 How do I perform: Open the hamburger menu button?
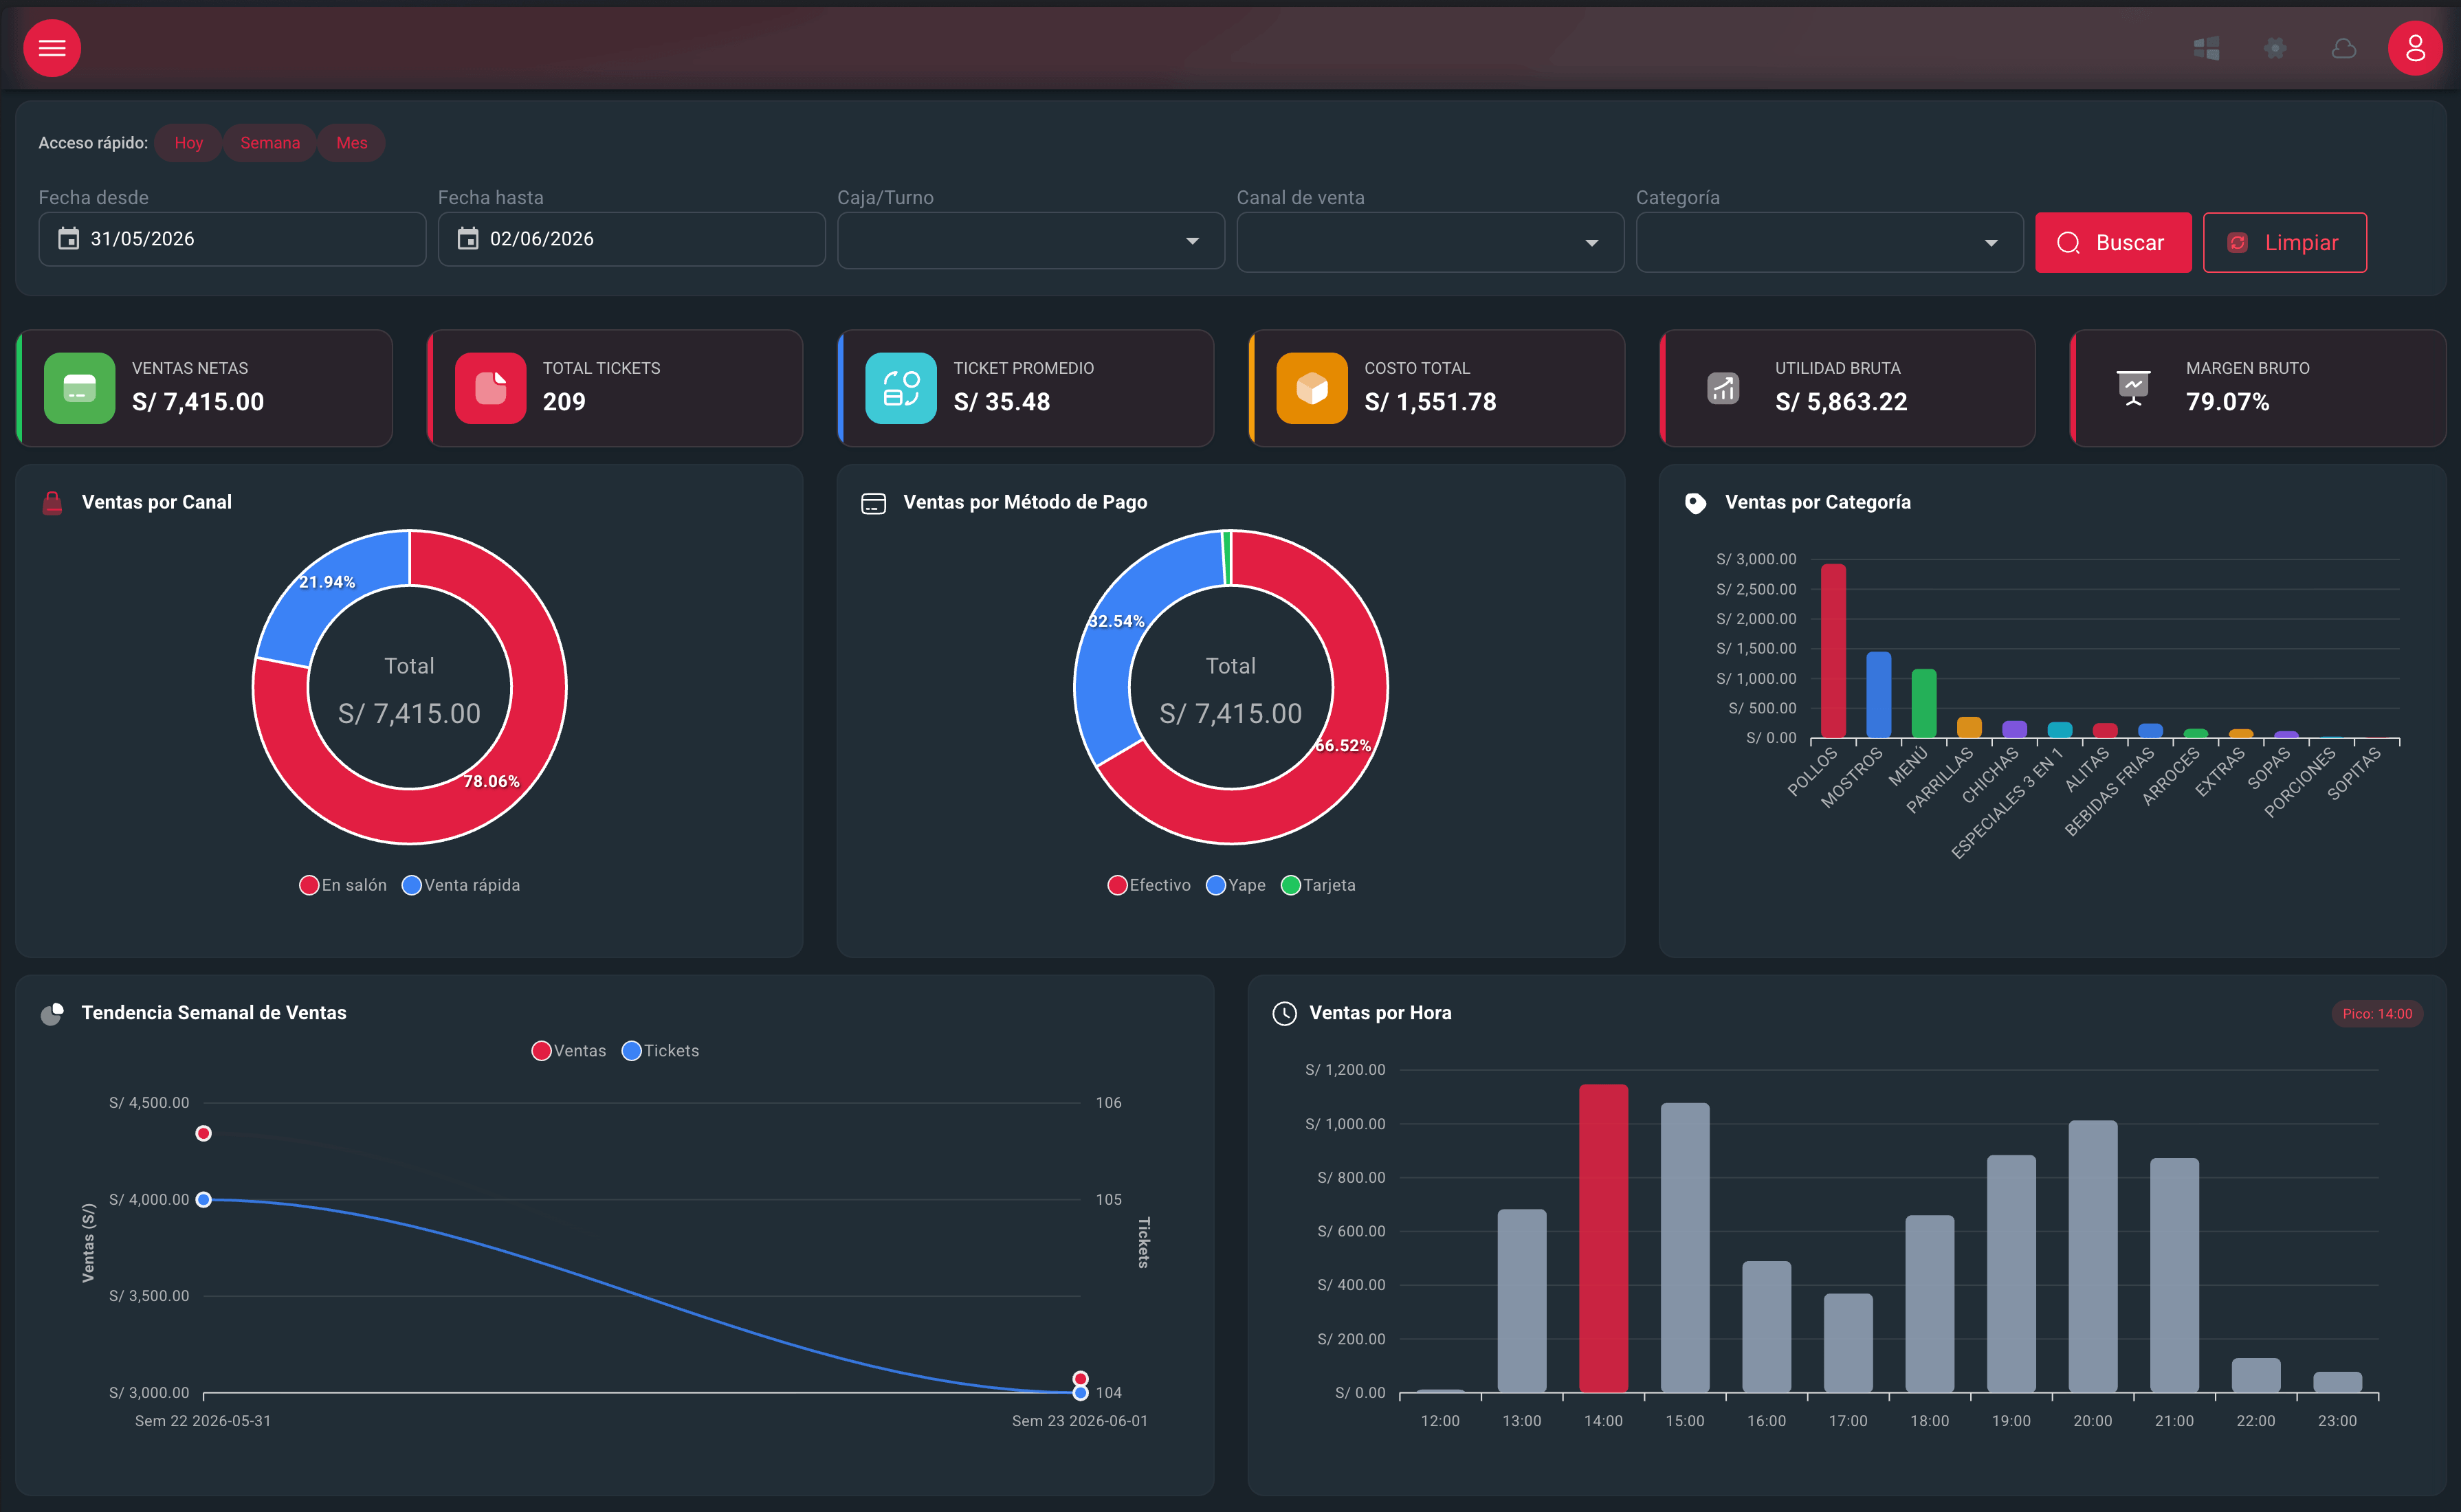pos(52,48)
